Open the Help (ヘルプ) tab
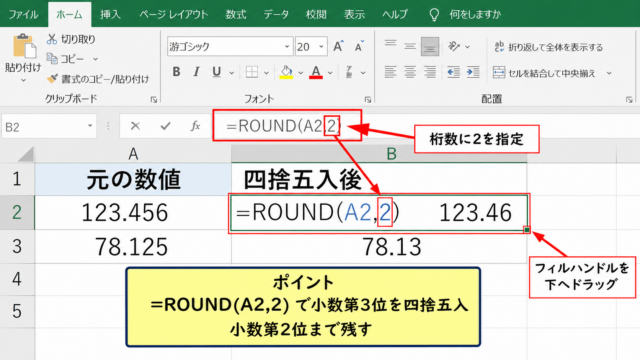The image size is (640, 360). 395,14
